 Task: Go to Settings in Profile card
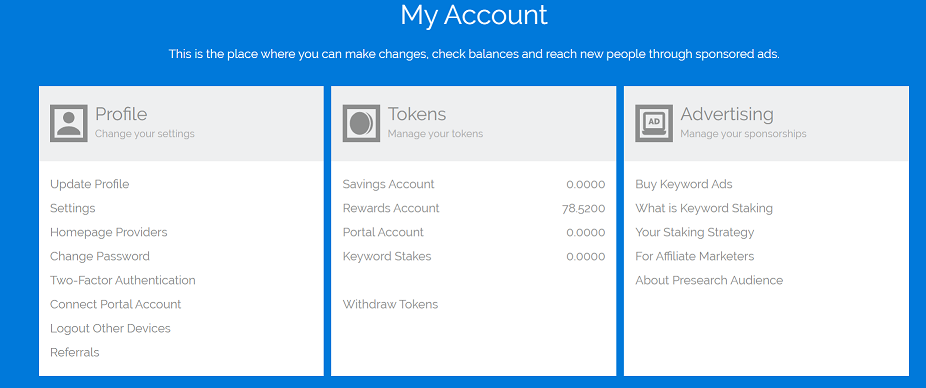click(x=73, y=208)
